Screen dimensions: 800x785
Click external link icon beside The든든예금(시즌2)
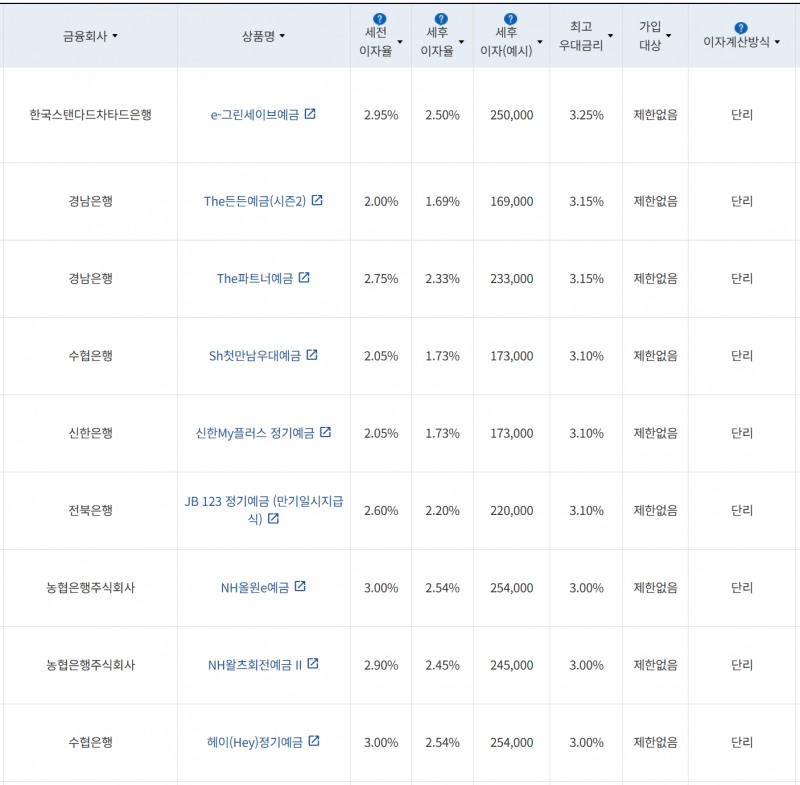(317, 200)
